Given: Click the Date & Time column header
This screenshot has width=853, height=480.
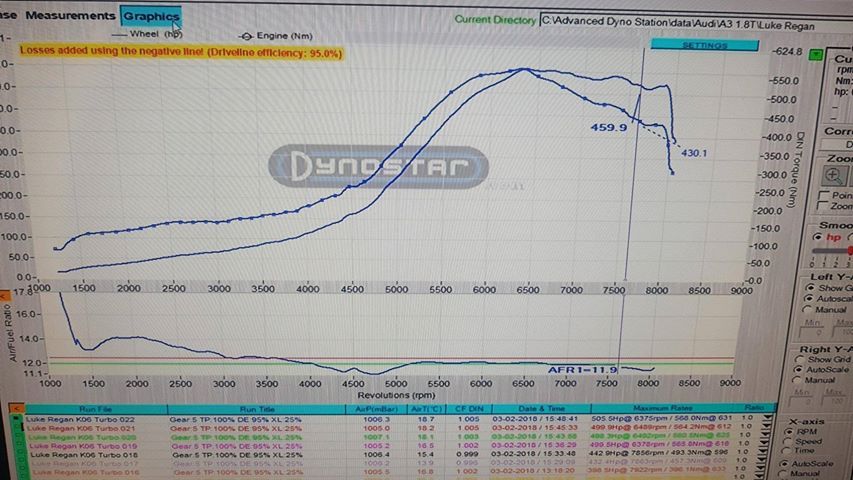Looking at the screenshot, I should tap(542, 408).
